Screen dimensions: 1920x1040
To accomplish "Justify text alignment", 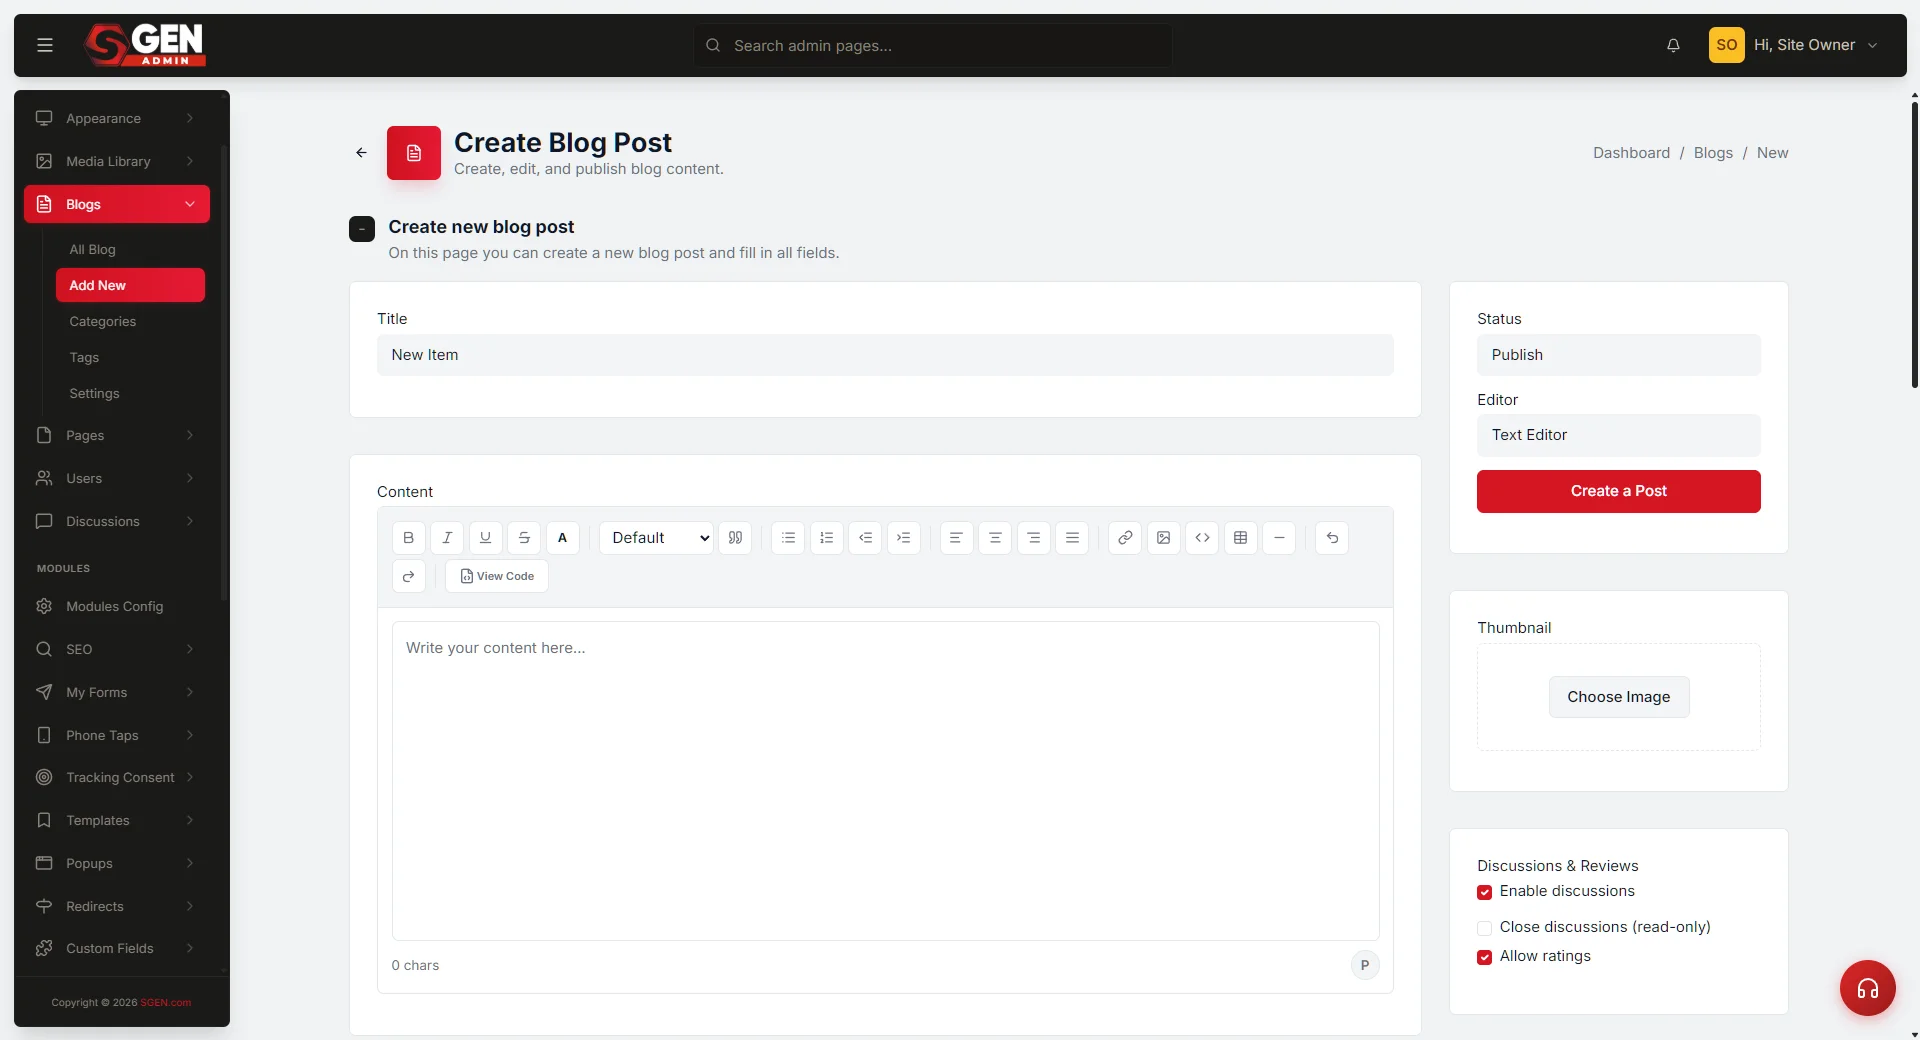I will 1072,538.
